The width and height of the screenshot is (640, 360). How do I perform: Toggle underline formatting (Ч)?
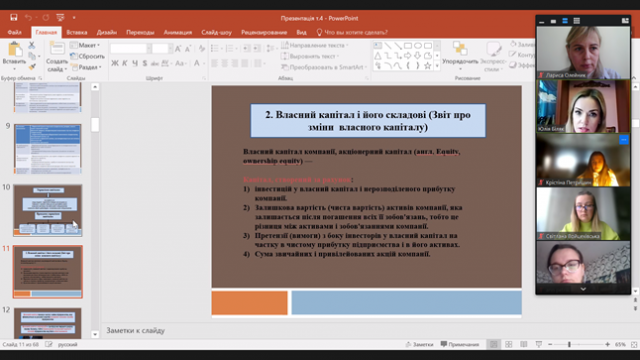(135, 63)
